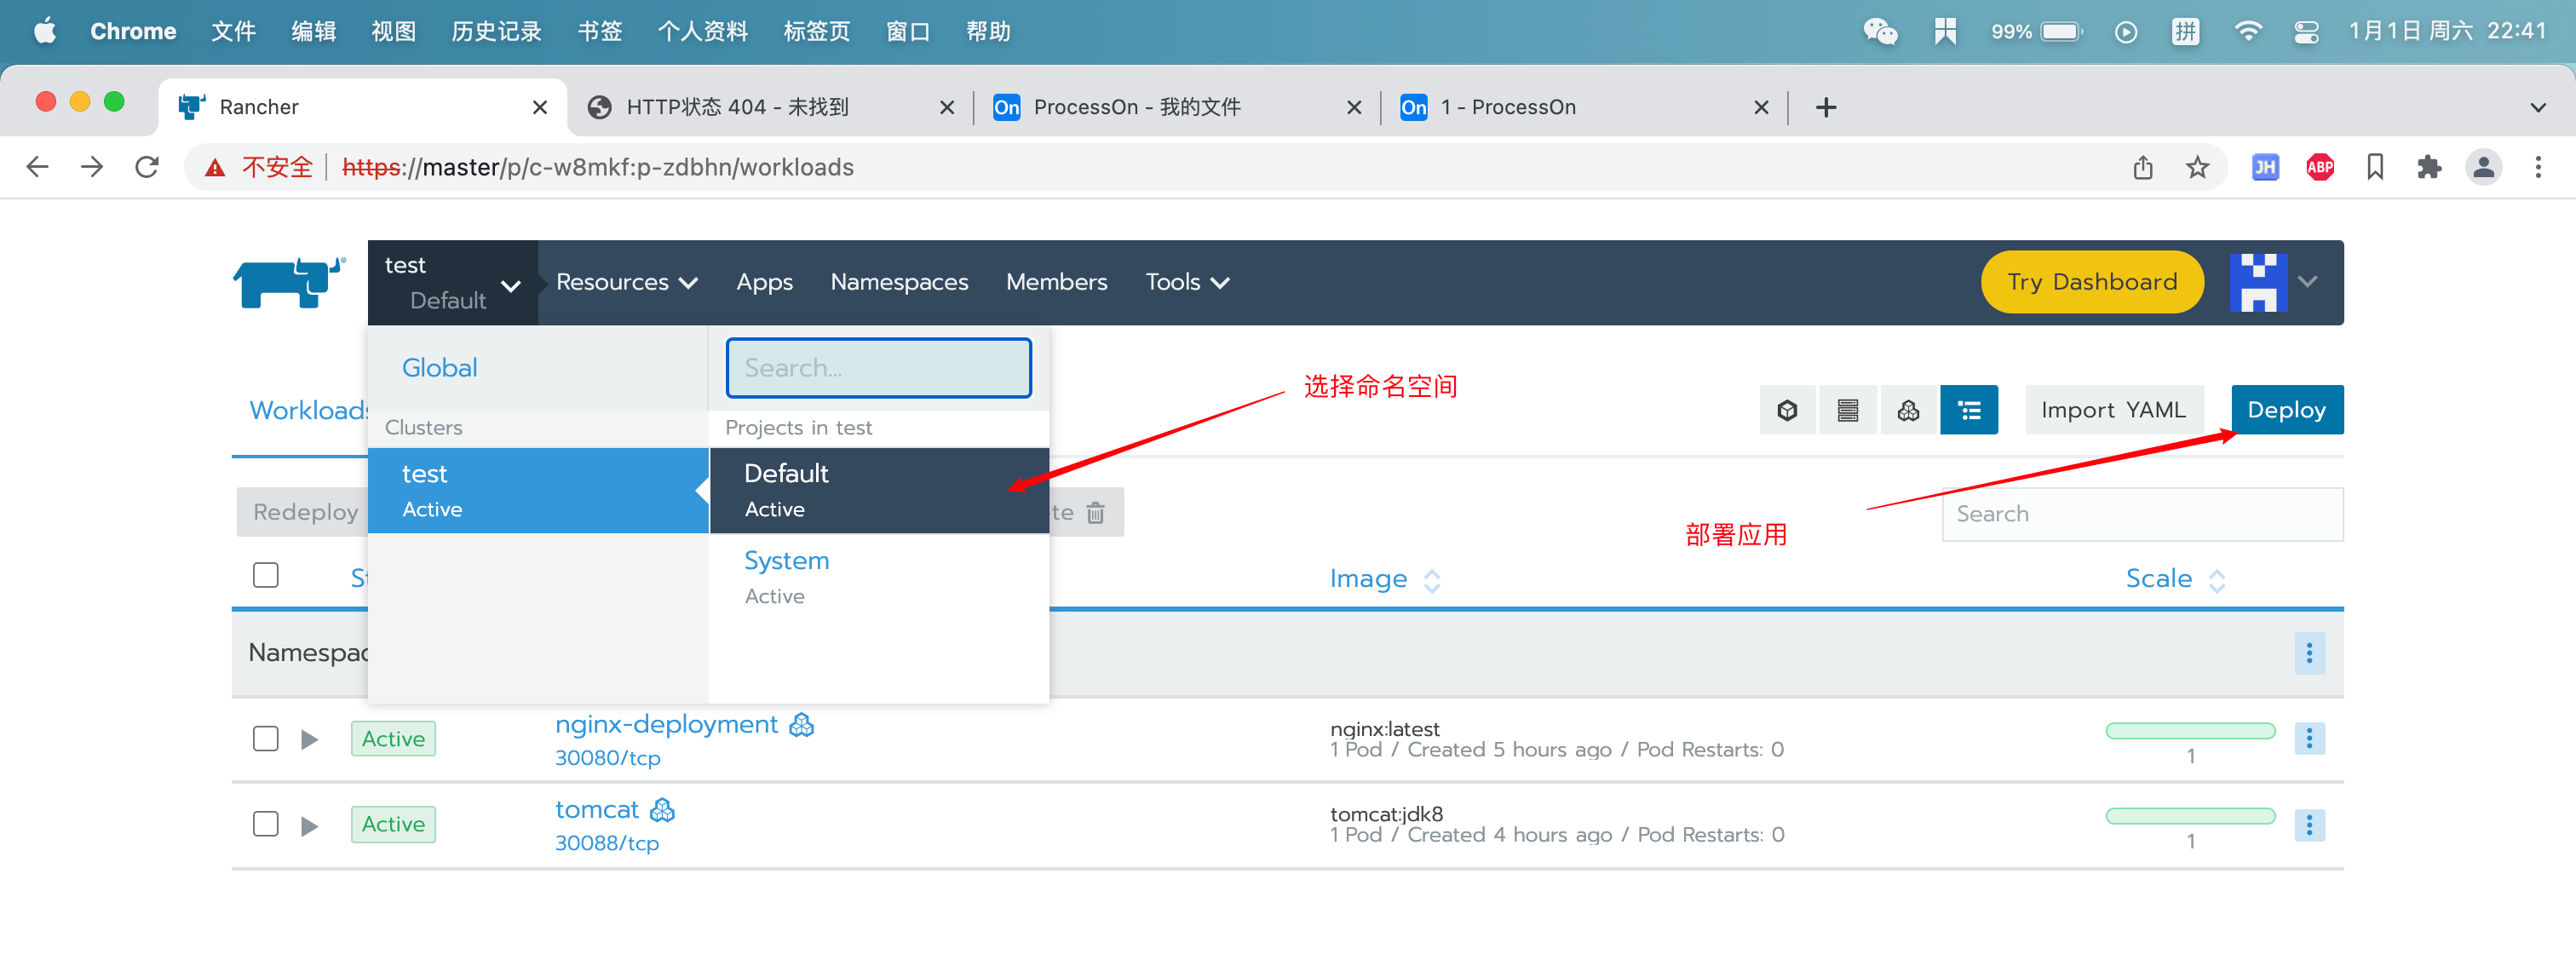Check the nginx-deployment row checkbox

coord(265,739)
